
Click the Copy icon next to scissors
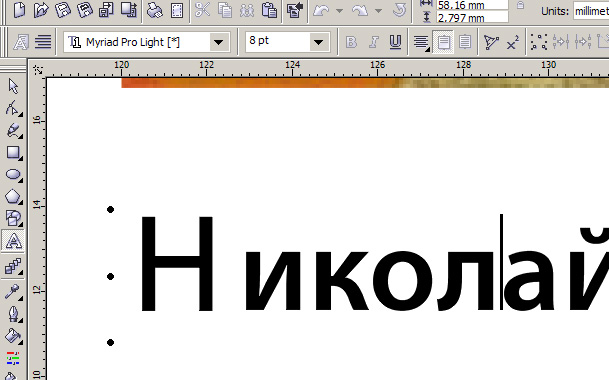click(x=225, y=10)
